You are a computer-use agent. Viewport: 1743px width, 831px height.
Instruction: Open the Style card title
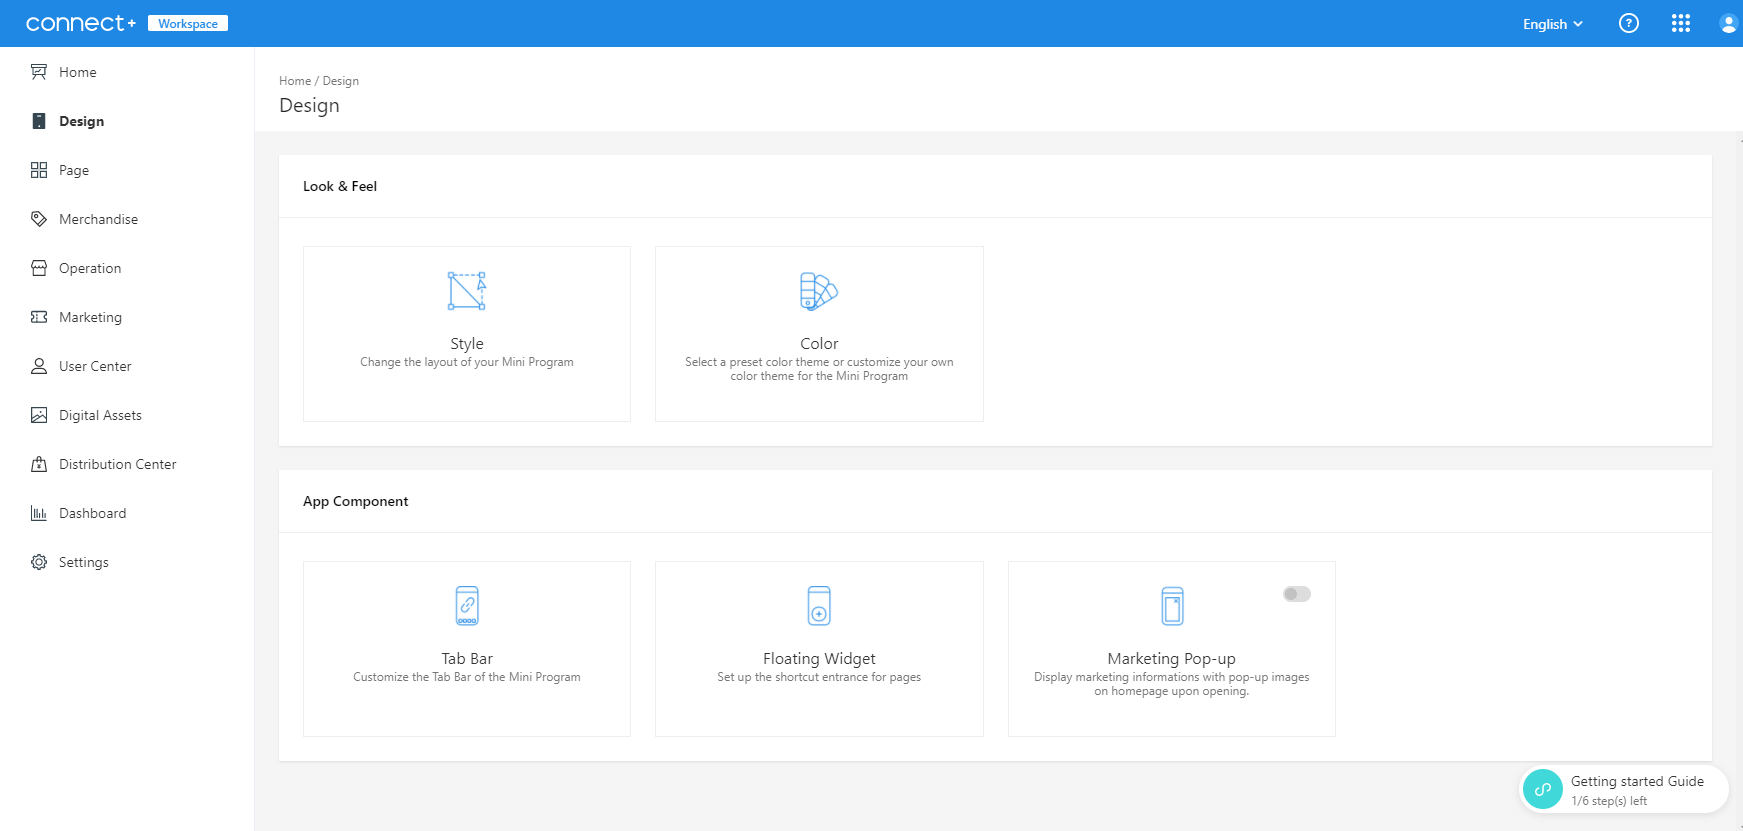point(467,343)
